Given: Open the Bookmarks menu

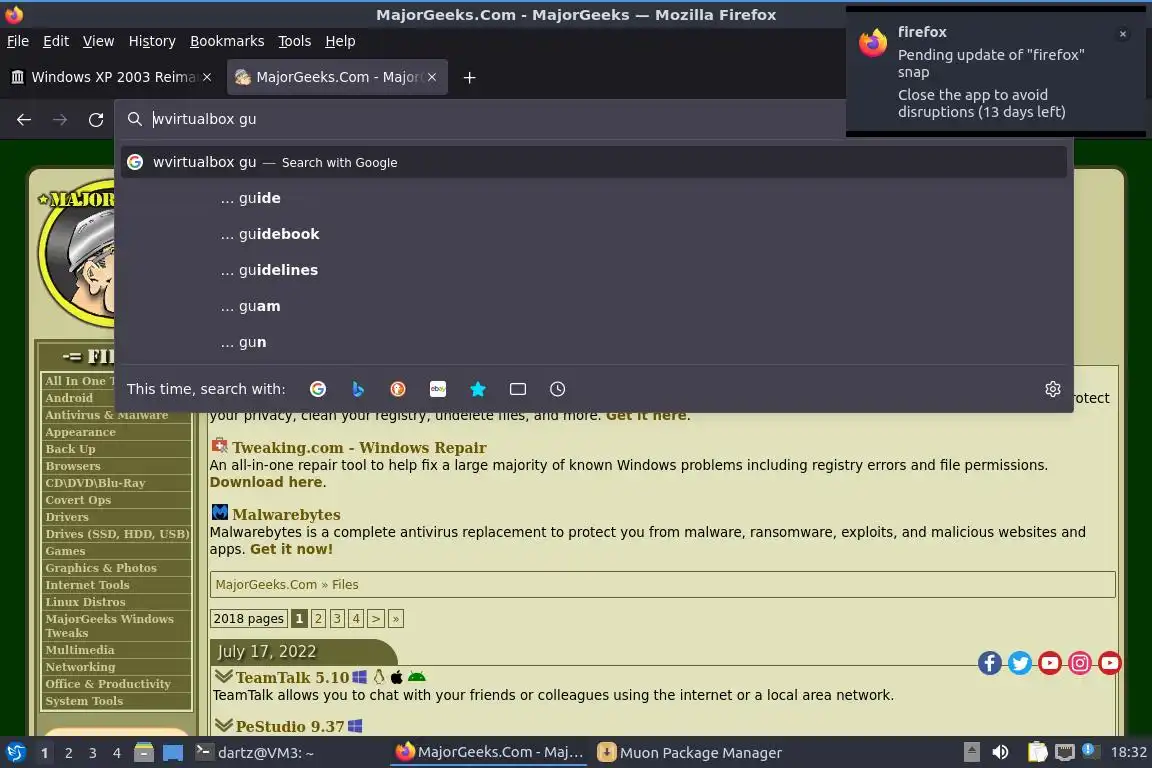Looking at the screenshot, I should click(x=227, y=41).
